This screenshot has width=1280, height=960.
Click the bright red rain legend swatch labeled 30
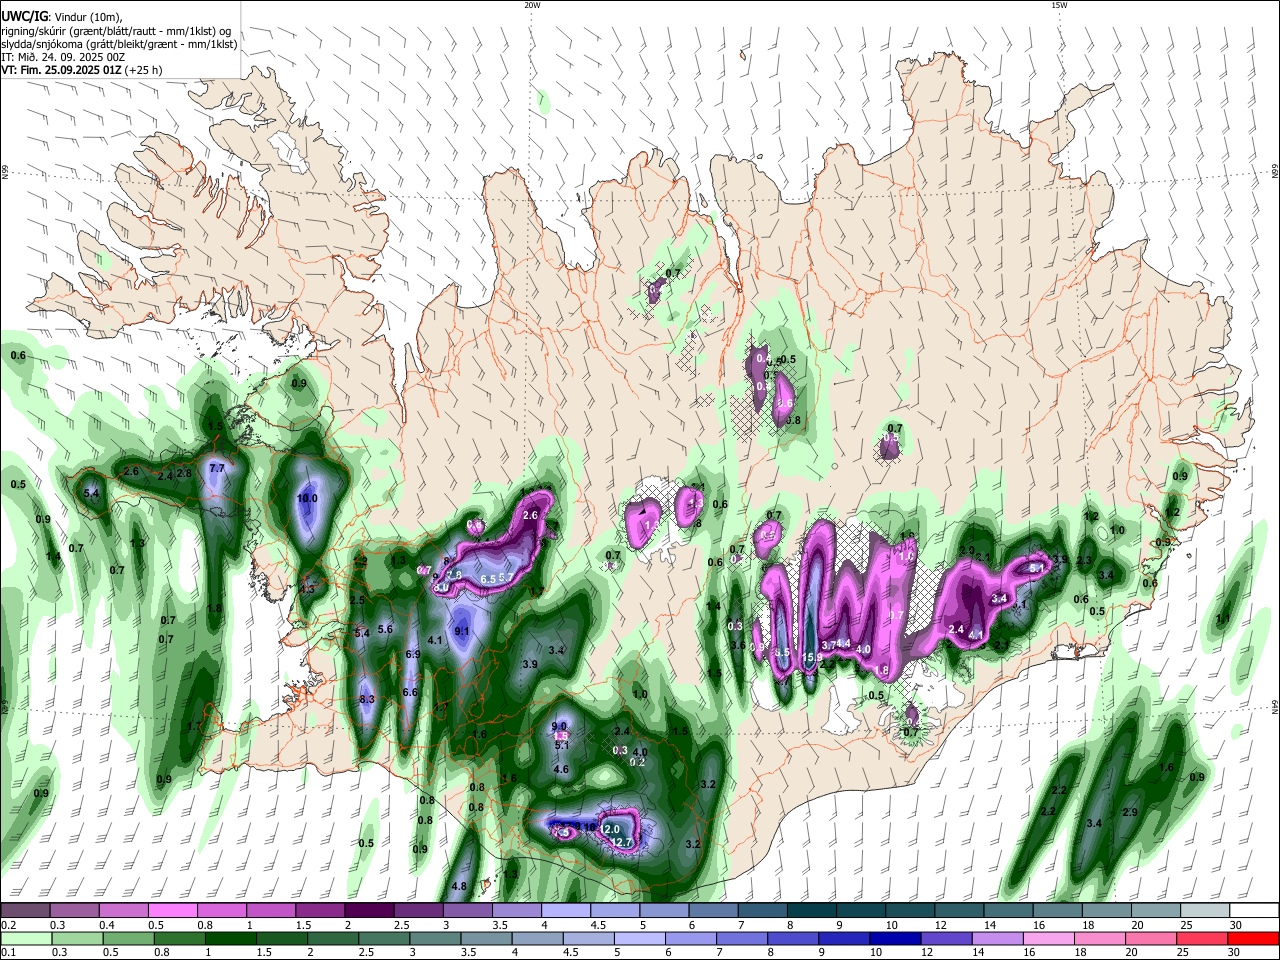(x=1253, y=938)
